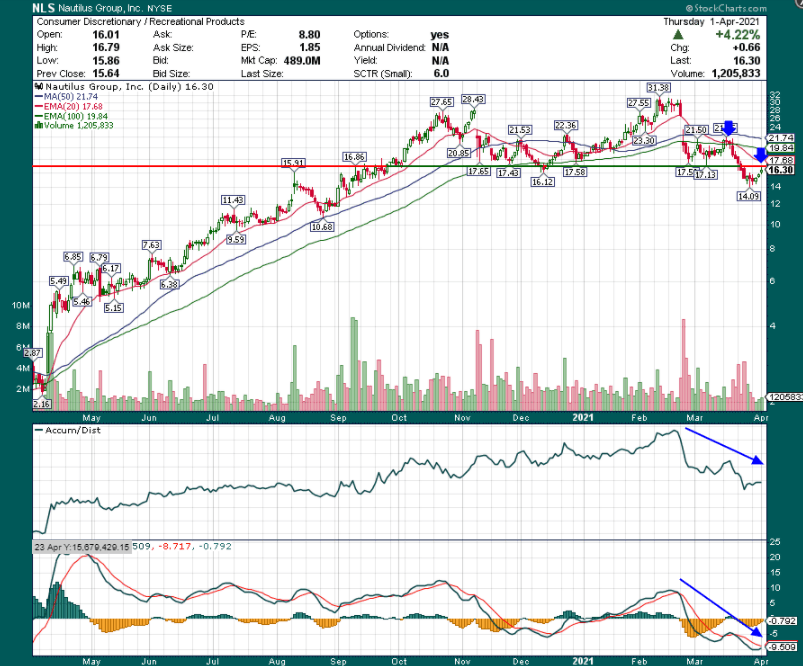The image size is (803, 666).
Task: Click the 1205833 volume axis tag
Action: pos(785,397)
